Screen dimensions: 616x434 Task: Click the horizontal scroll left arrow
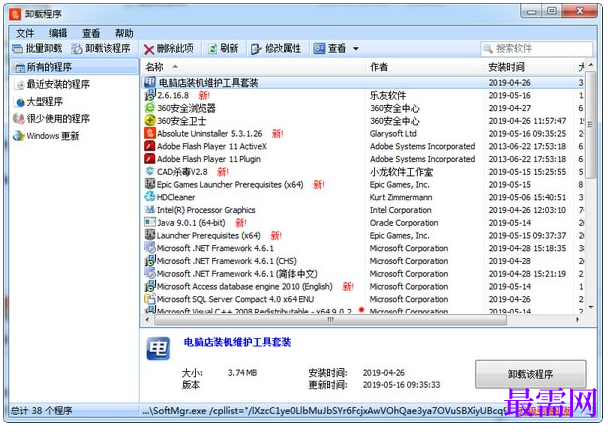click(x=147, y=320)
